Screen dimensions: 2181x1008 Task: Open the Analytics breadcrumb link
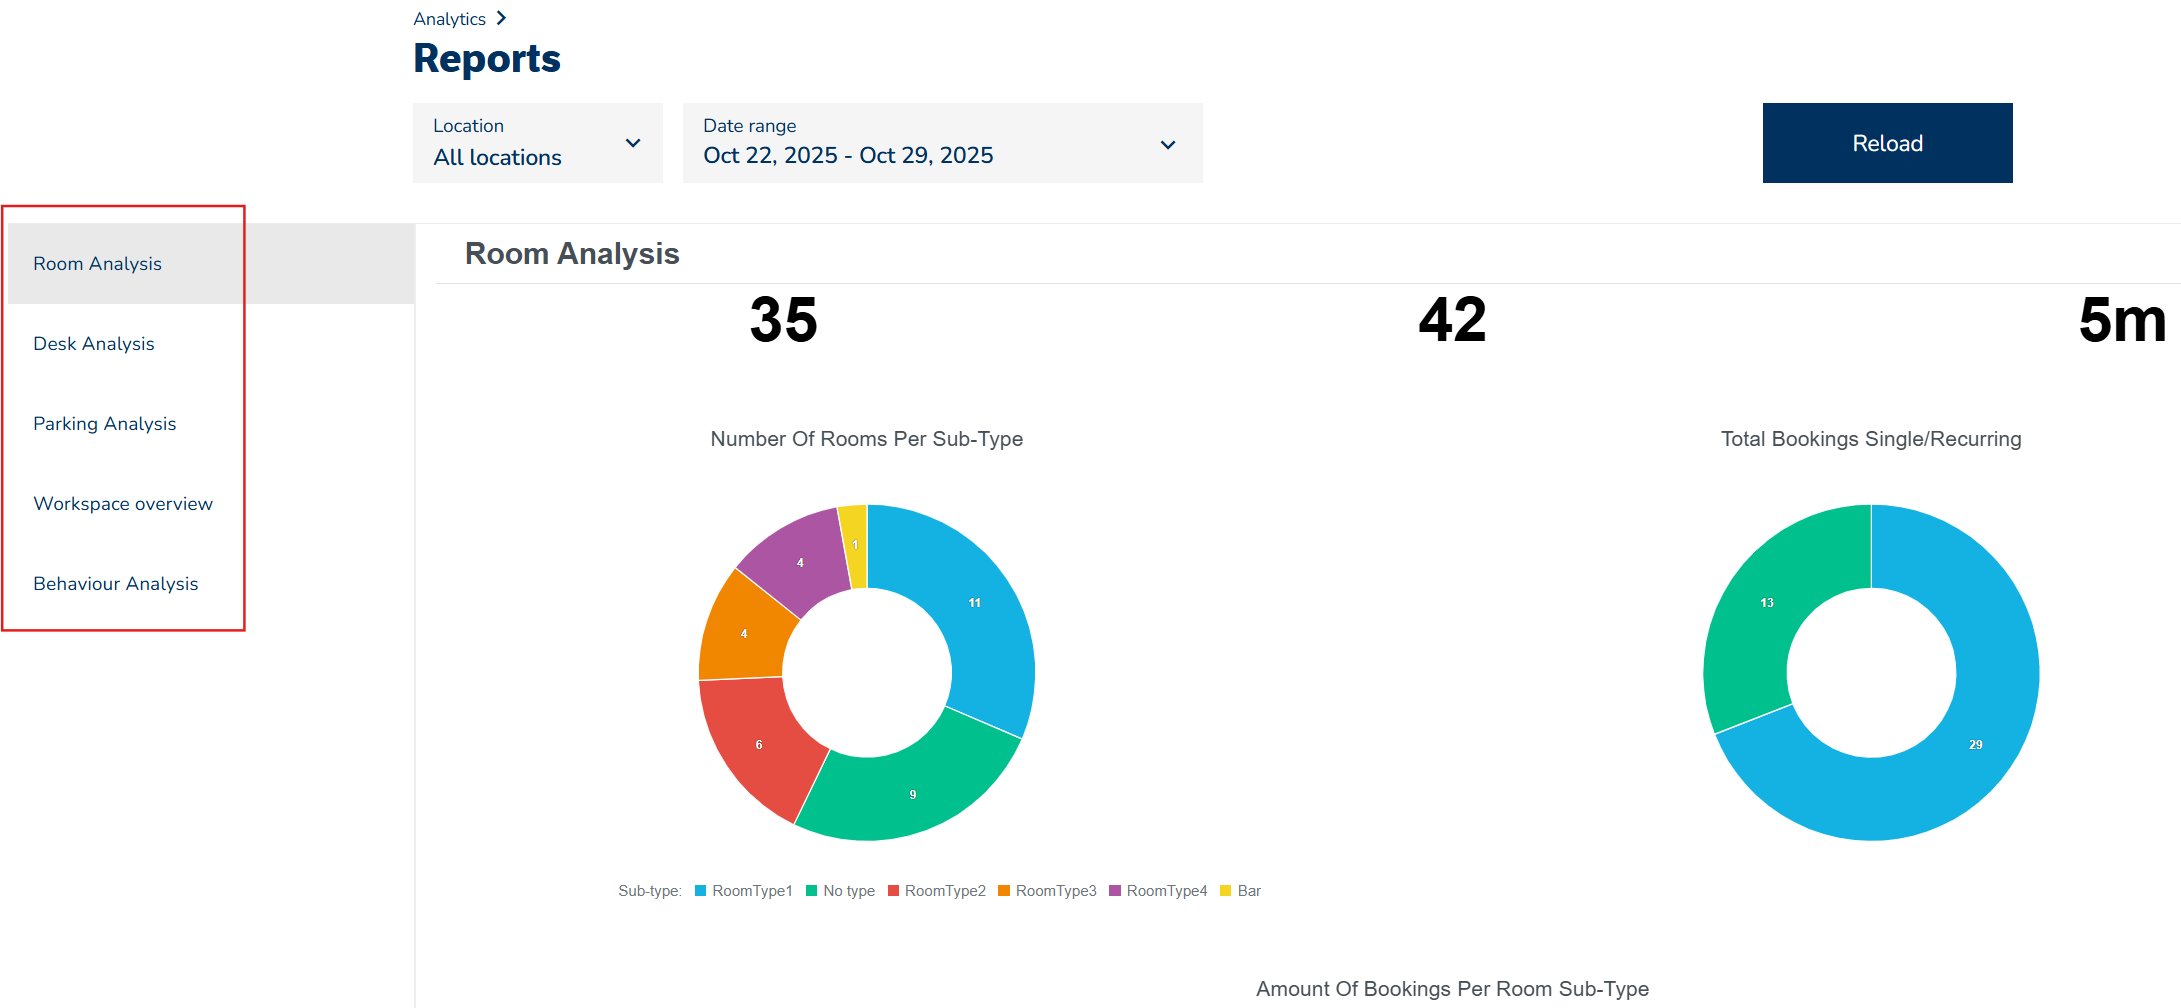(449, 19)
